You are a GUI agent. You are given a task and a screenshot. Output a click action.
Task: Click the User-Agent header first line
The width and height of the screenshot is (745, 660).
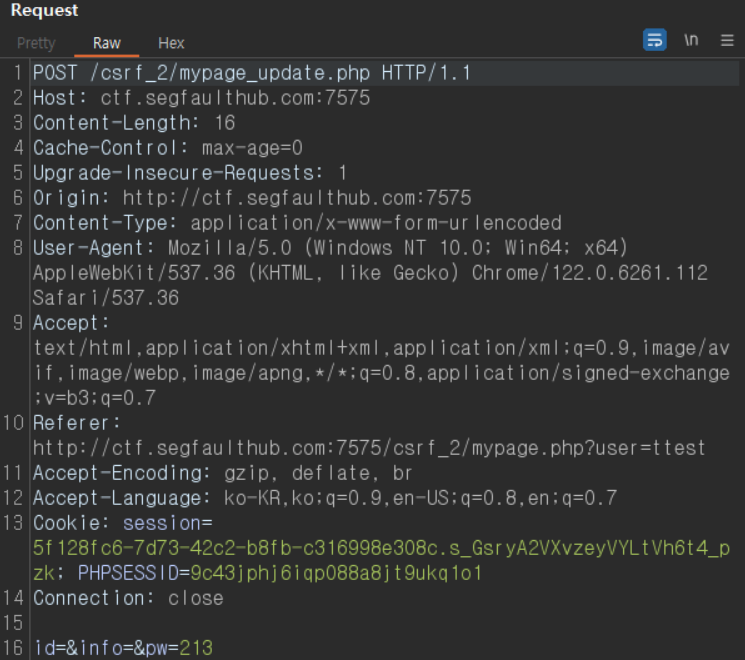point(330,248)
